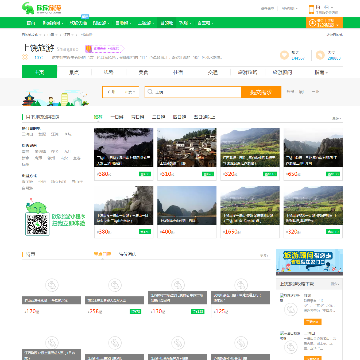360x360 pixels.
Task: Click the blue travel consultant banner ad
Action: pyautogui.click(x=309, y=262)
